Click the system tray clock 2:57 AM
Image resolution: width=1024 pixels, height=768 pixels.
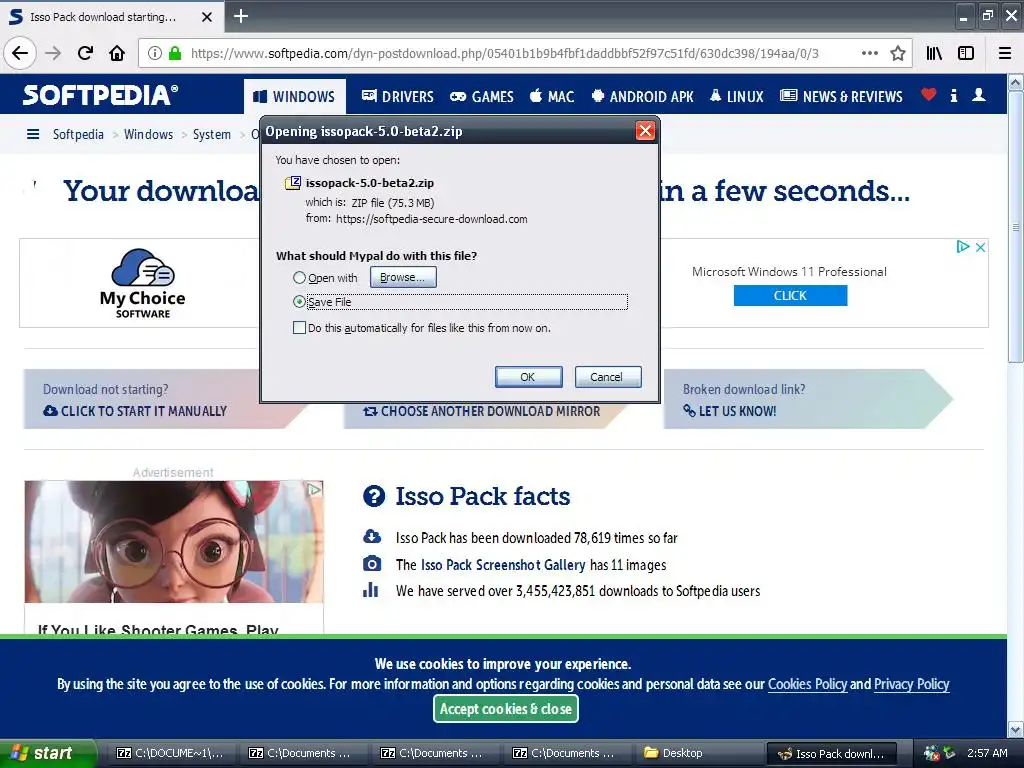pyautogui.click(x=987, y=753)
